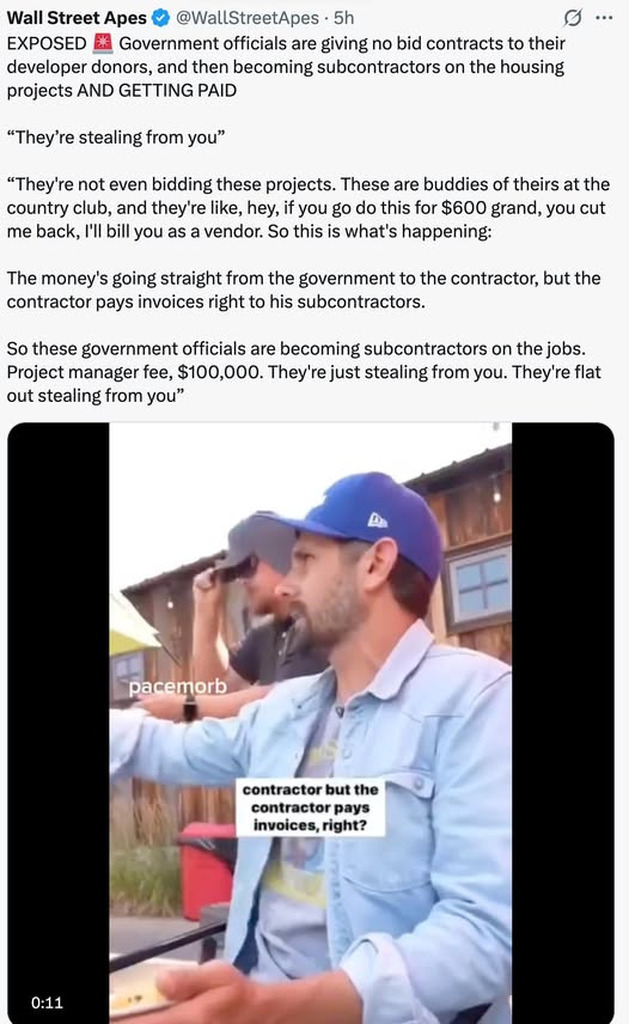Open the Wall Street Apes profile name
Image resolution: width=629 pixels, height=1024 pixels.
coord(76,18)
